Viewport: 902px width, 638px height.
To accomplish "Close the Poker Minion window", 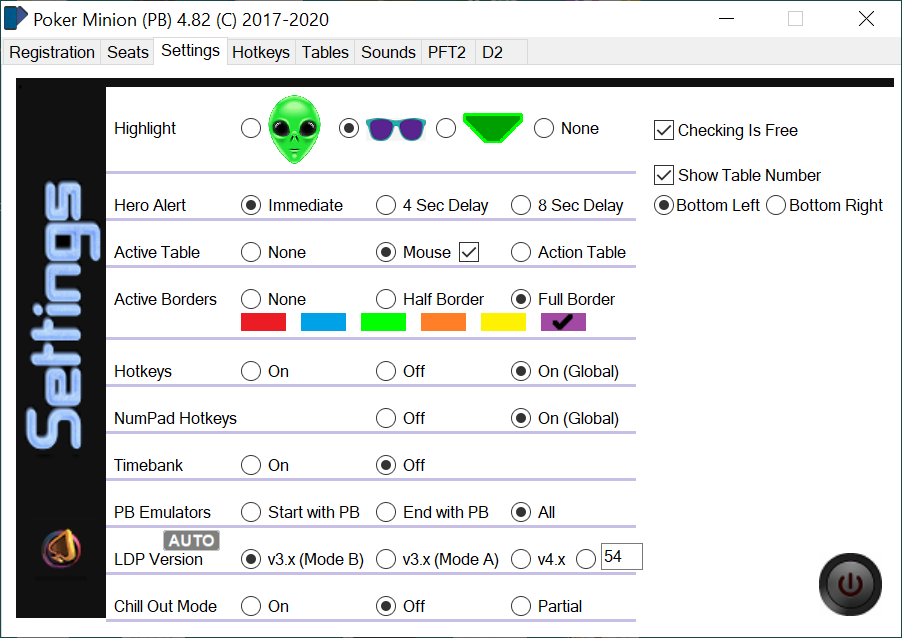I will coord(866,18).
